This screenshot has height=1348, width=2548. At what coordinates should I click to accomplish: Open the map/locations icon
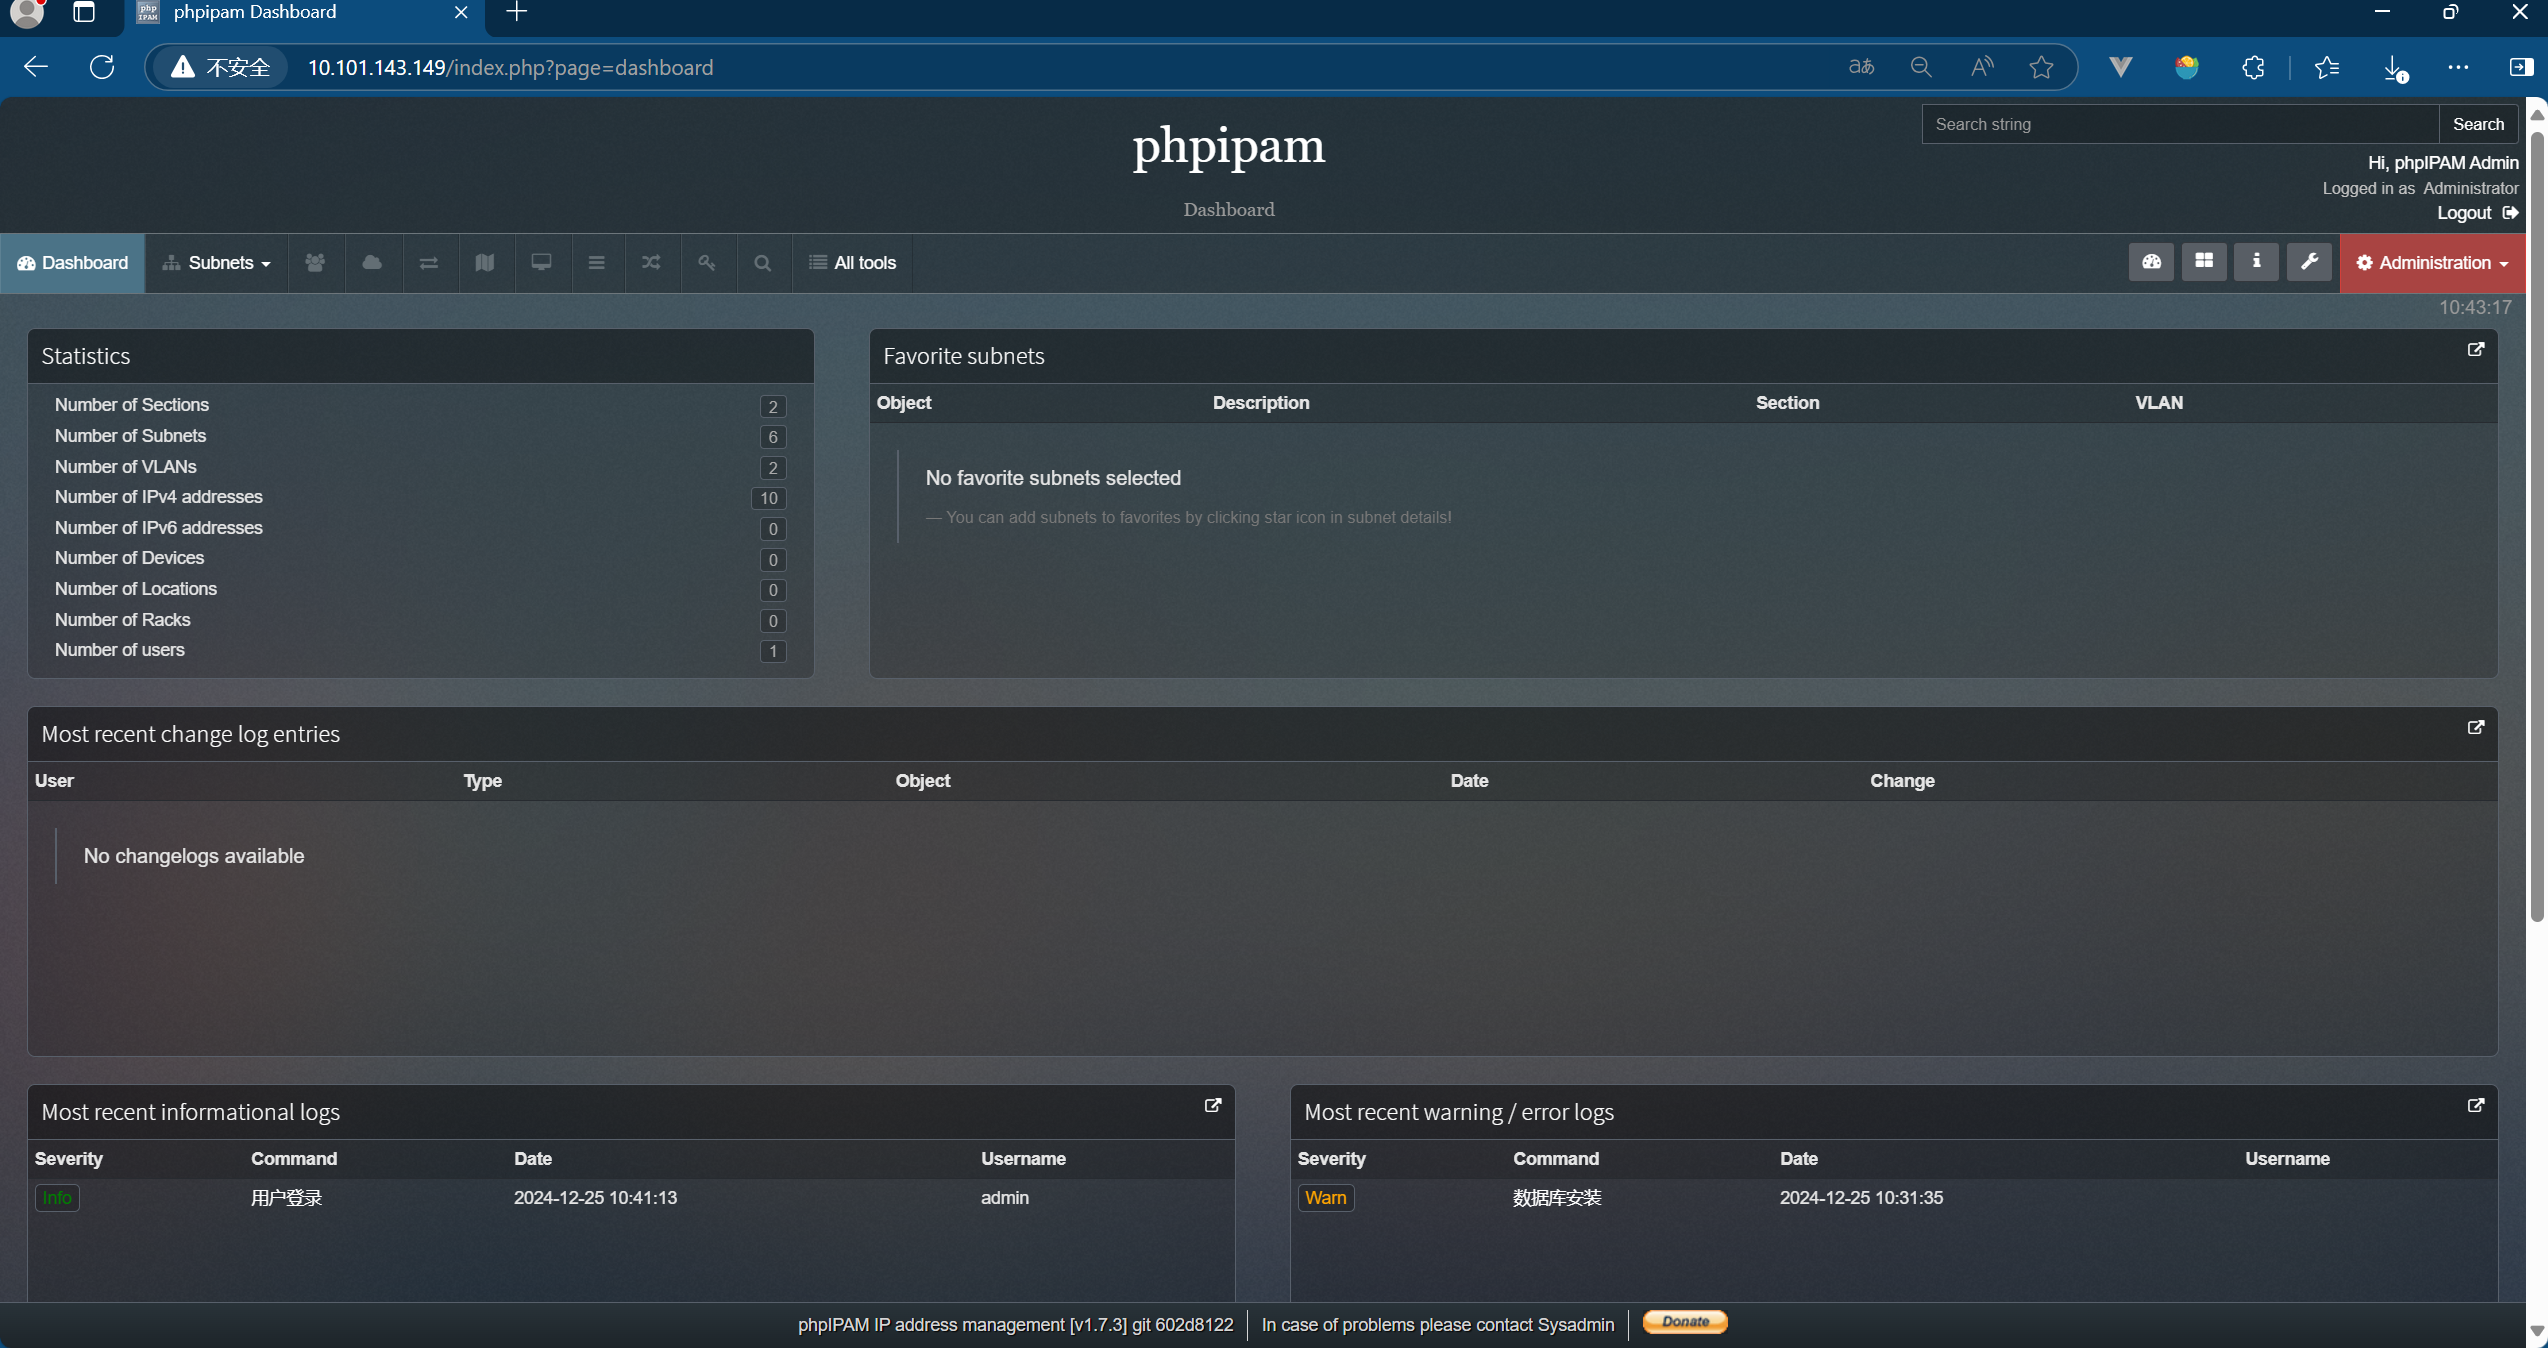coord(484,263)
